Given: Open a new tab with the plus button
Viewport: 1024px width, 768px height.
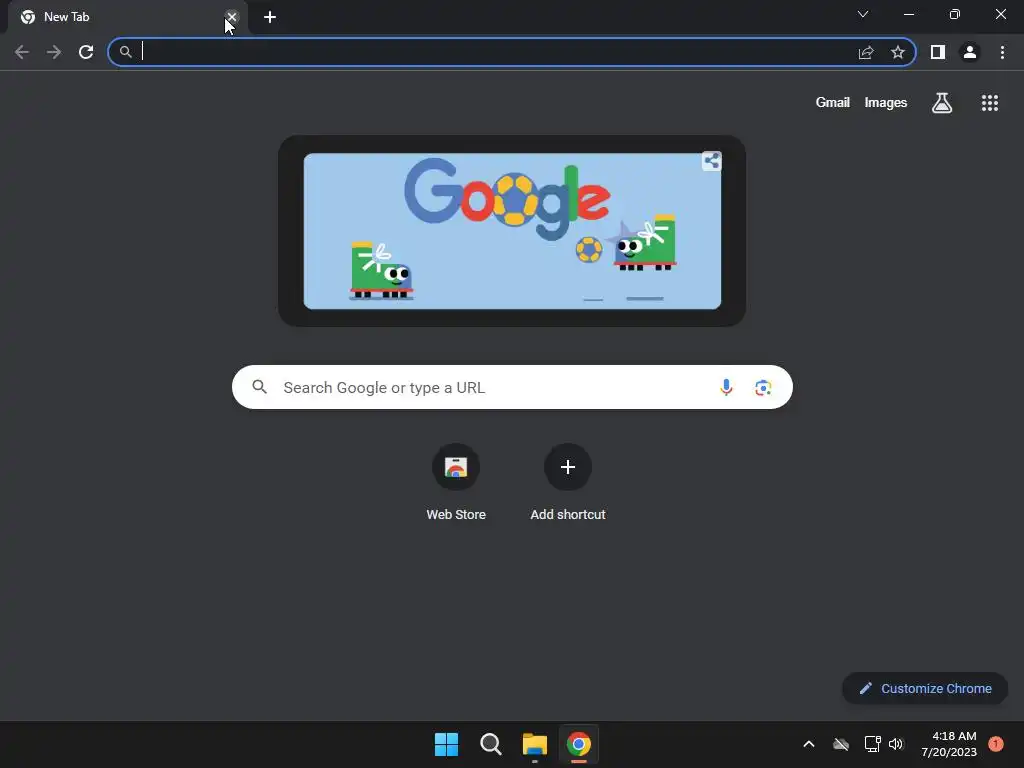Looking at the screenshot, I should (x=270, y=17).
